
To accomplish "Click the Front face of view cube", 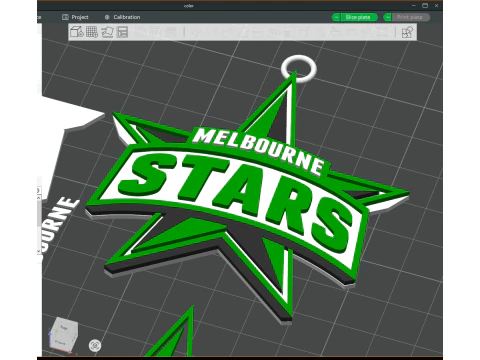I will tap(60, 342).
